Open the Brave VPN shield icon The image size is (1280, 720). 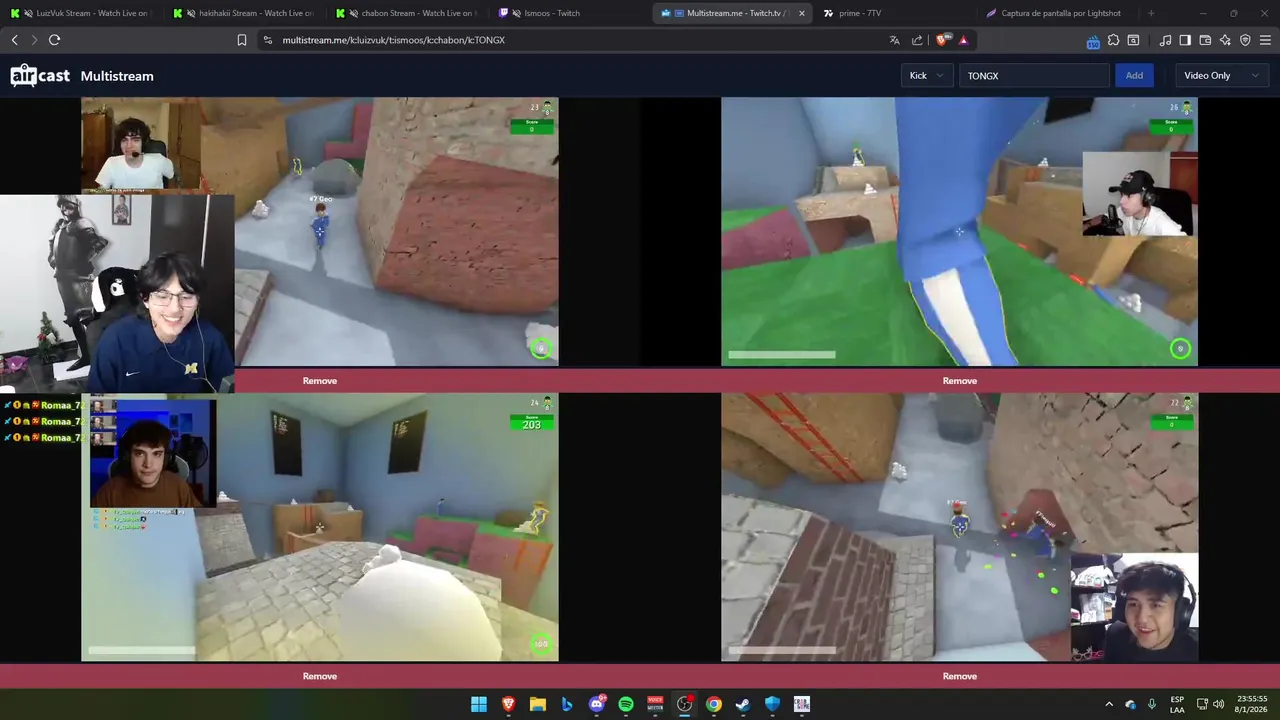[1245, 40]
